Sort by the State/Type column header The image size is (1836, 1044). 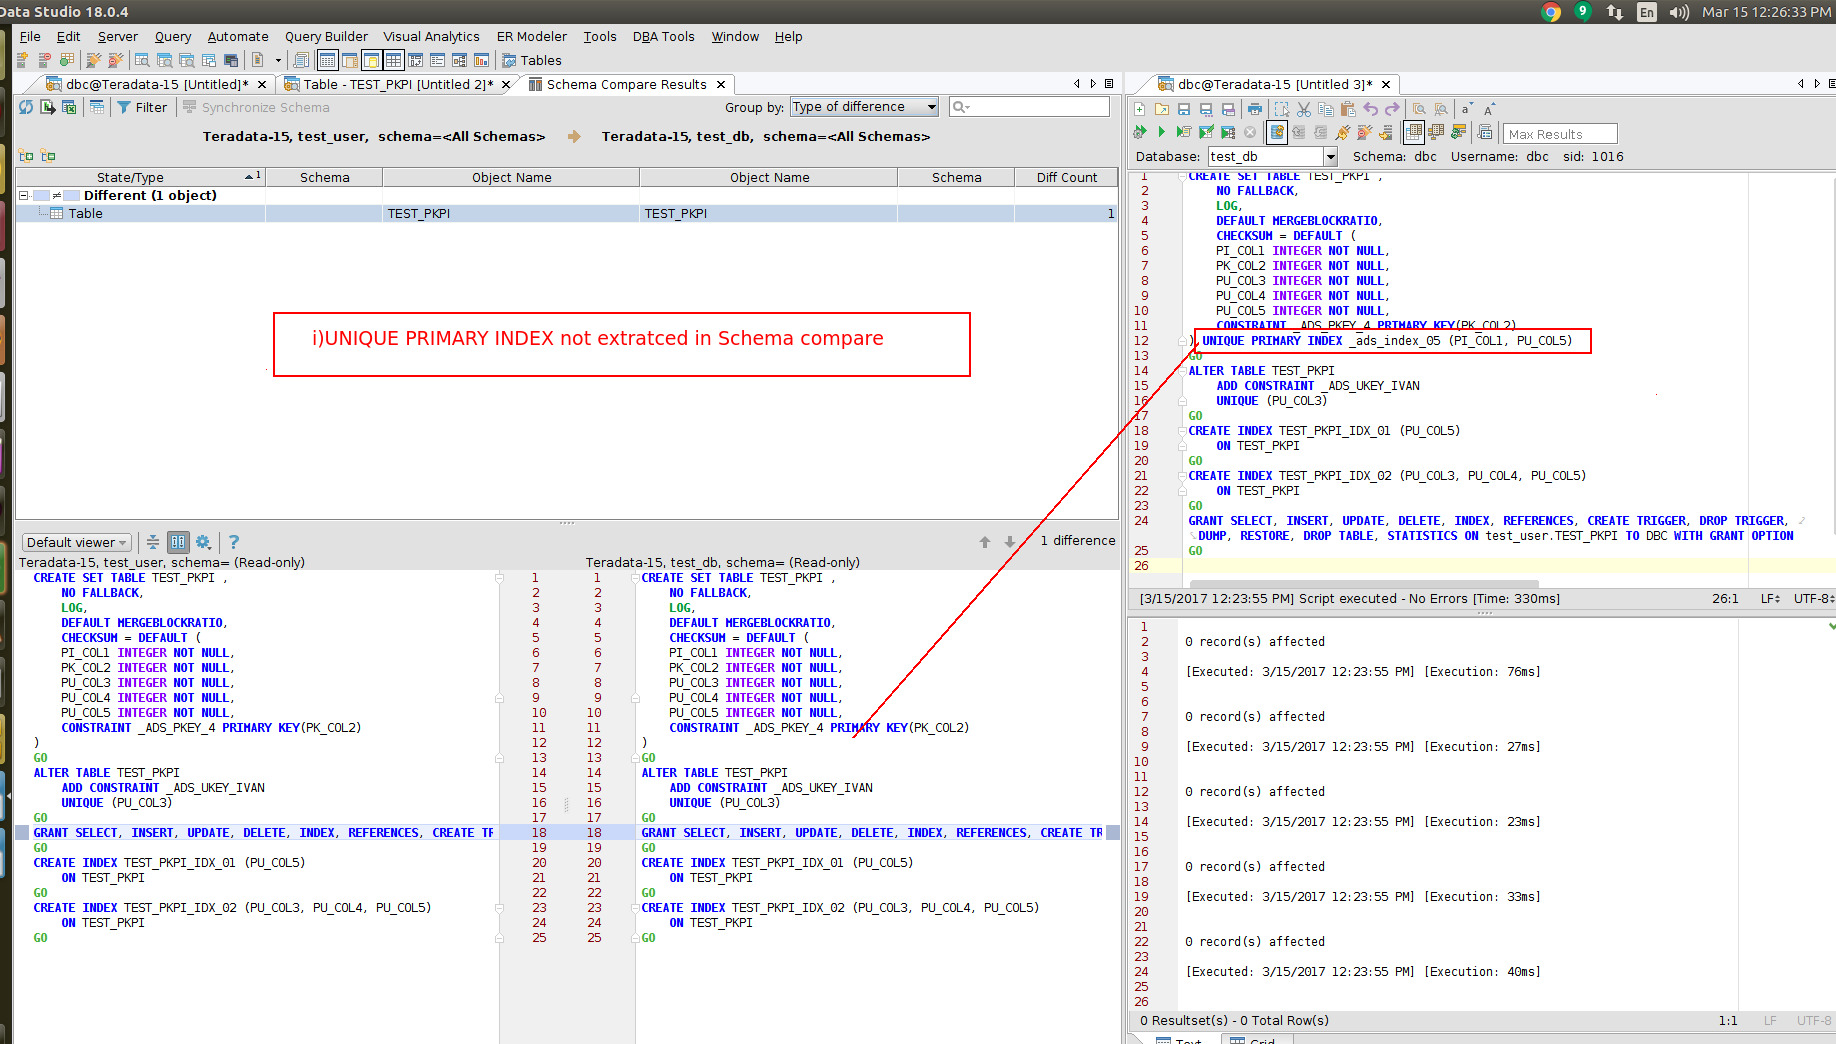coord(140,177)
